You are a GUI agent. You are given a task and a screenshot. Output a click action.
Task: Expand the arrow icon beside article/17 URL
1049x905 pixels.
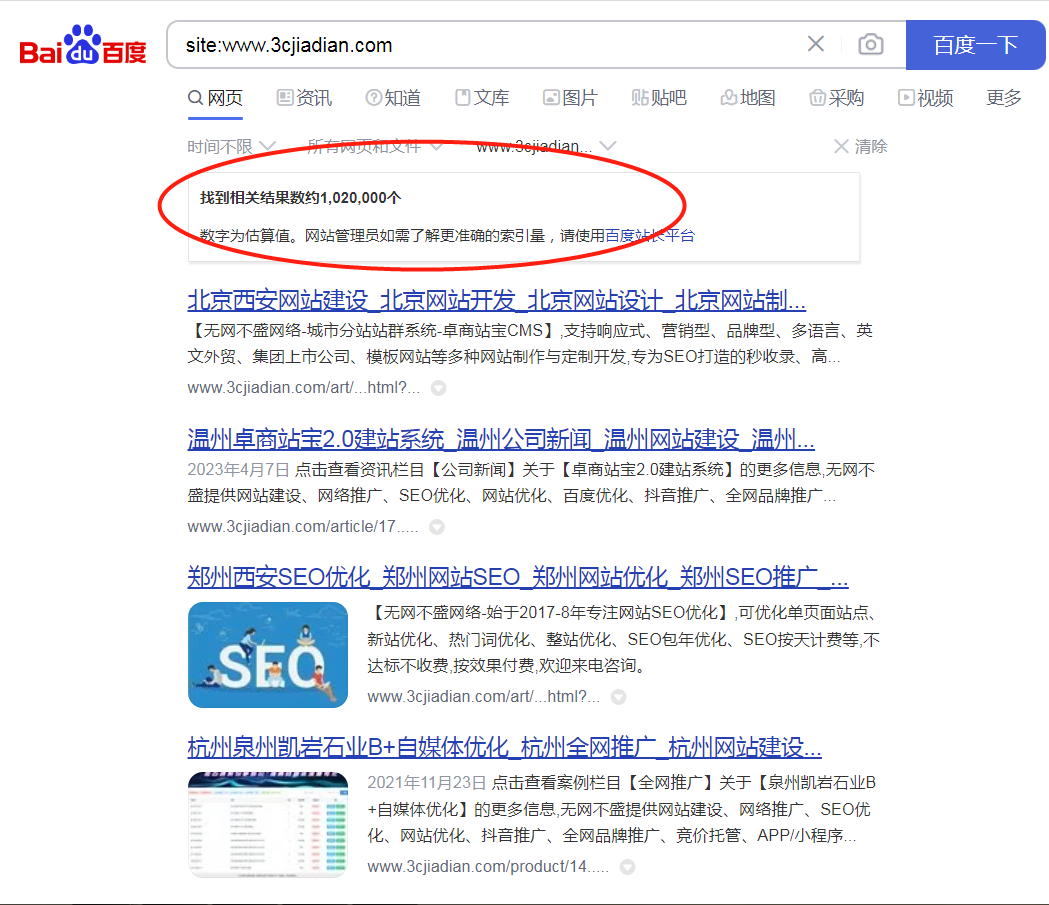click(x=437, y=527)
